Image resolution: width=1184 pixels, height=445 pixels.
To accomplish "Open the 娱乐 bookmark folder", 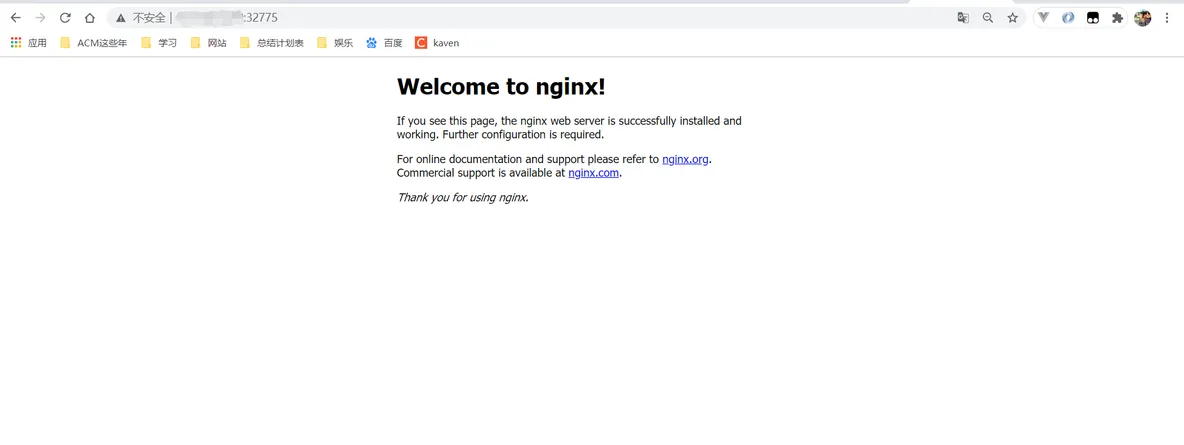I will click(x=335, y=43).
